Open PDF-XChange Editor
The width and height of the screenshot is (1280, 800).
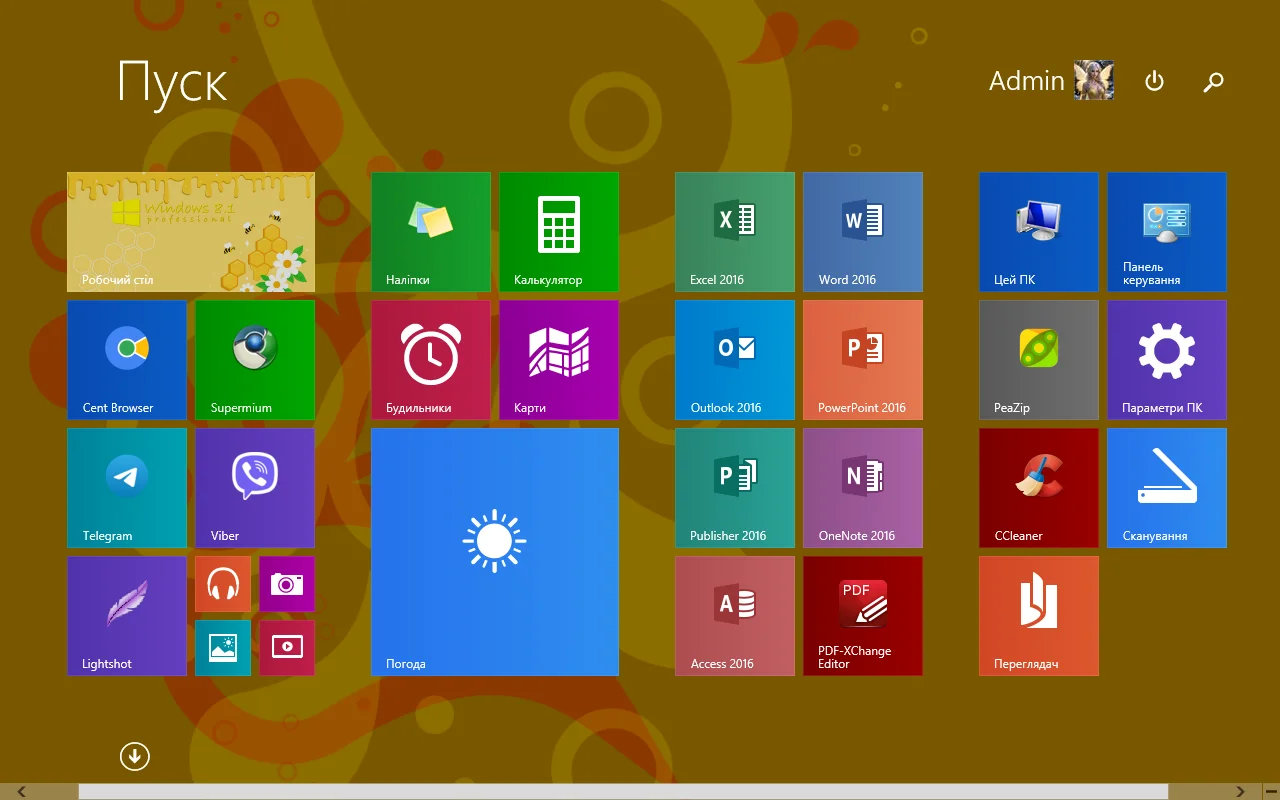[863, 616]
